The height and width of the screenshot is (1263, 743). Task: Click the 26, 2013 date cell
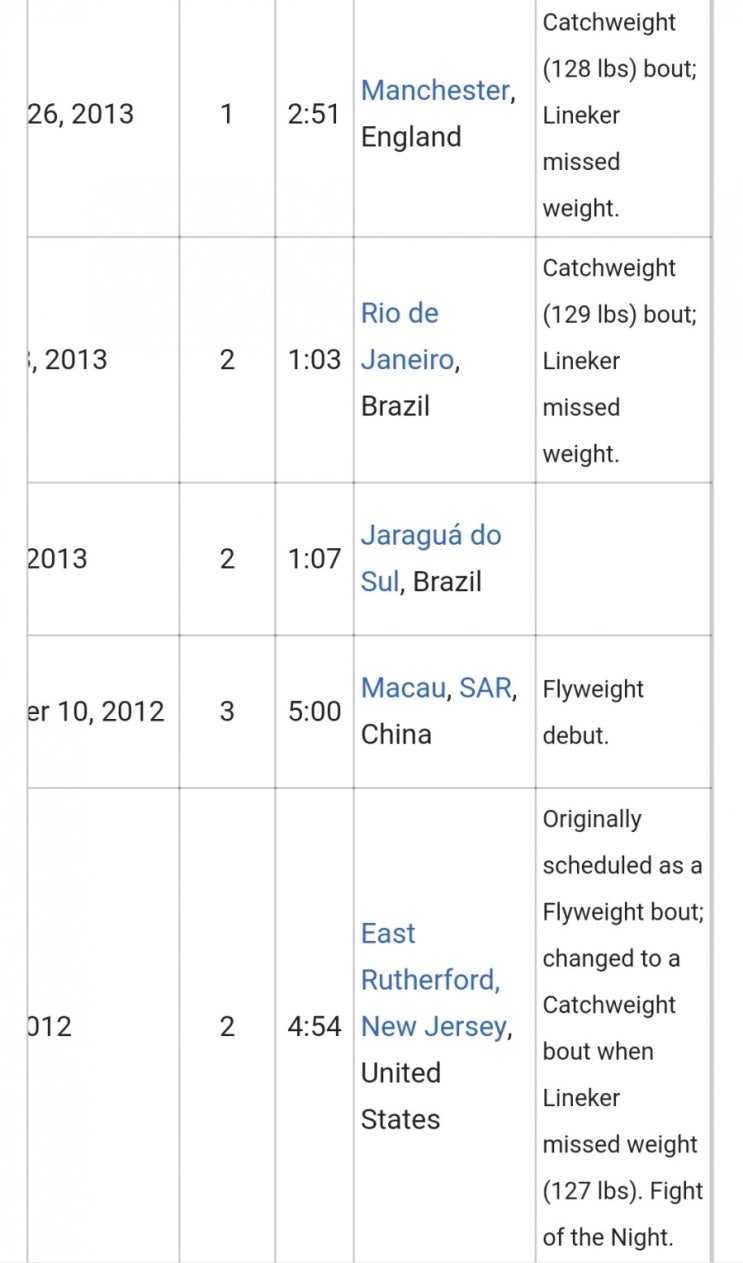(104, 114)
